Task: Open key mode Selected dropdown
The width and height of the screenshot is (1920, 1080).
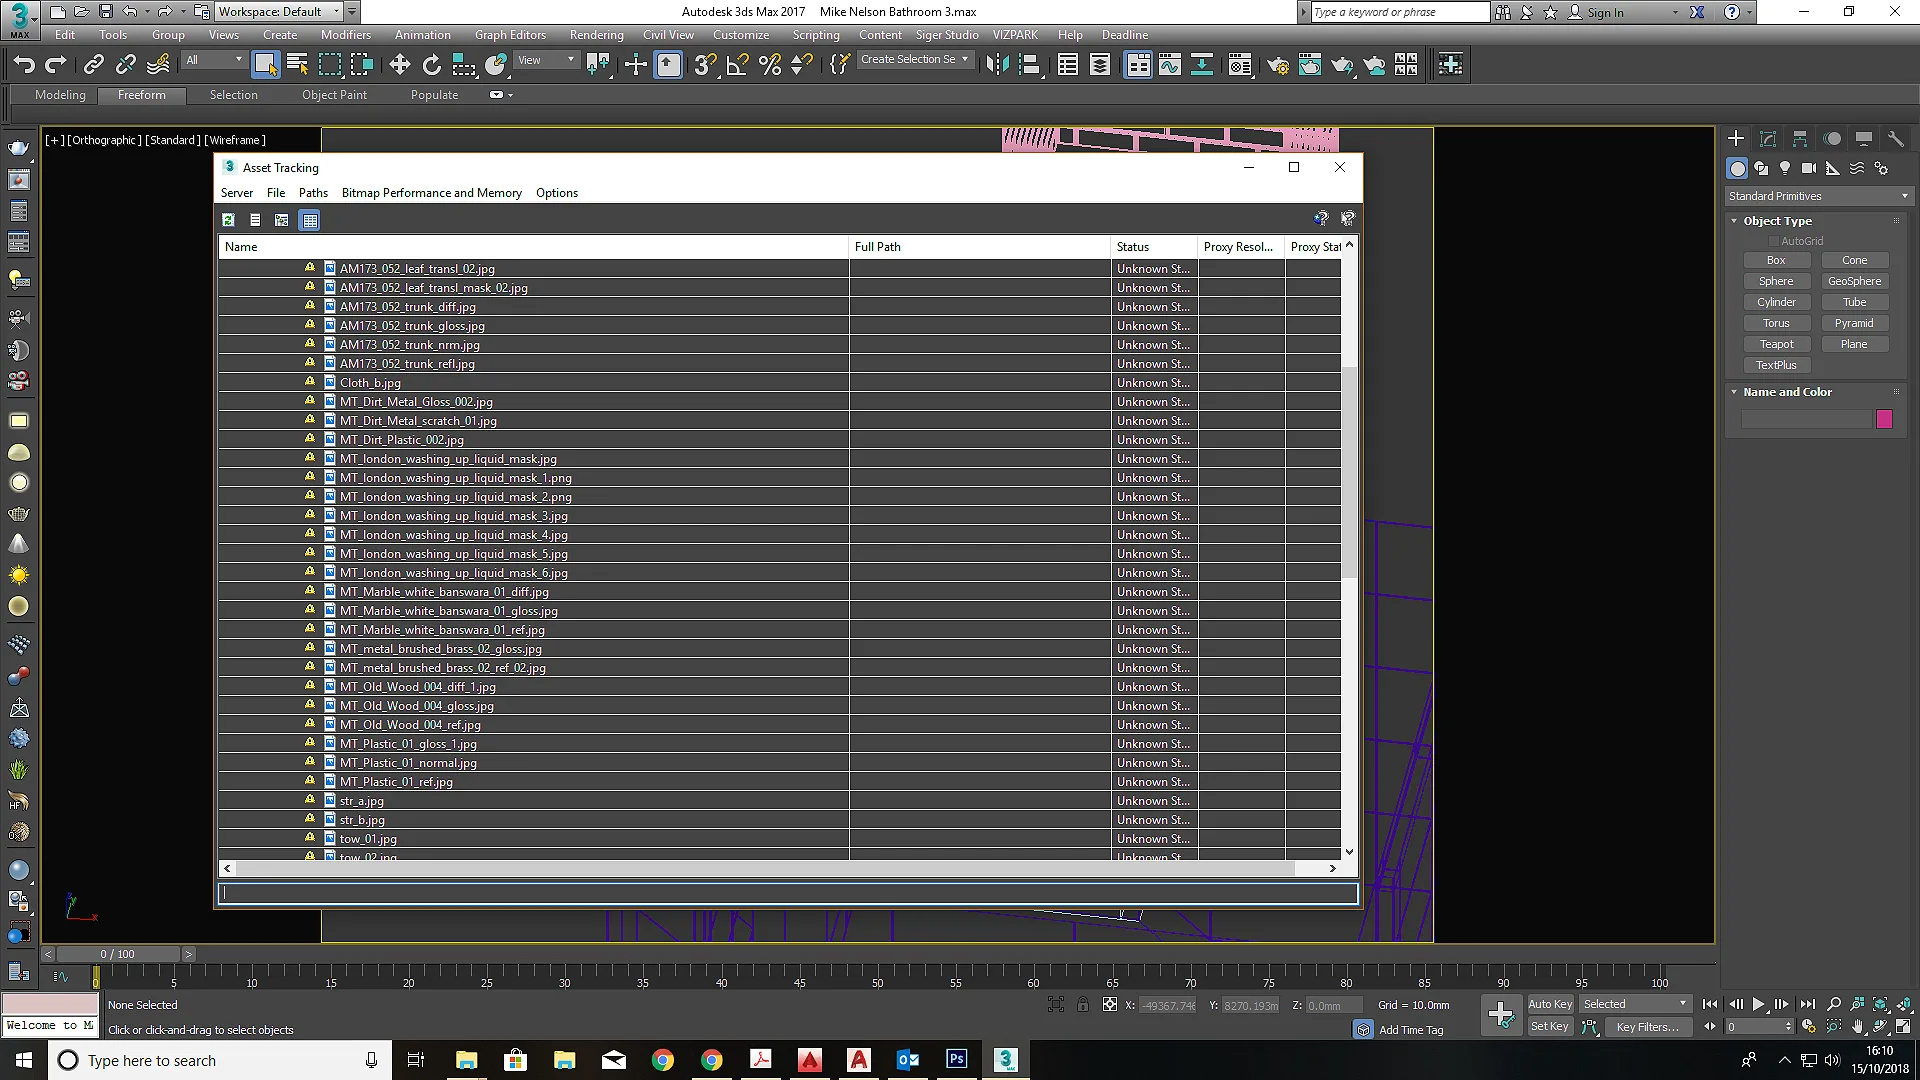Action: [1635, 1004]
